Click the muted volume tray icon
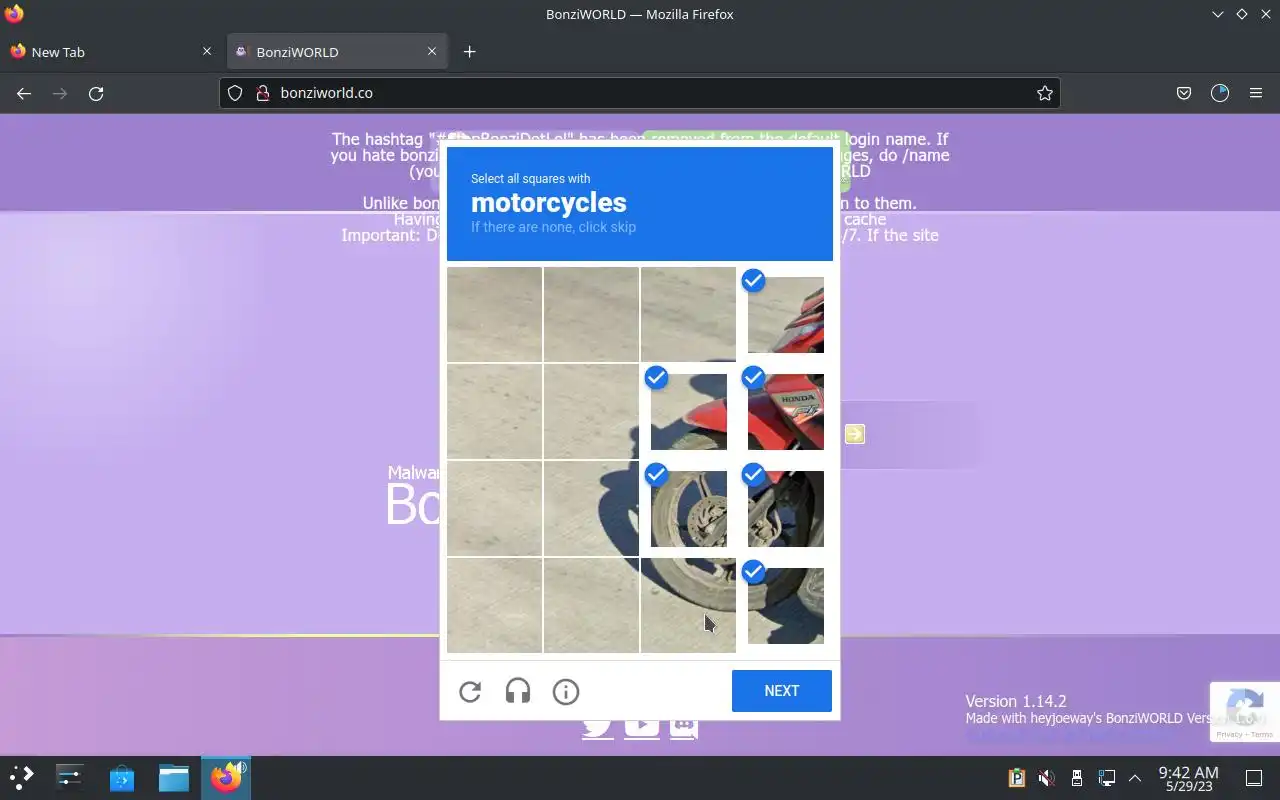 click(1046, 778)
